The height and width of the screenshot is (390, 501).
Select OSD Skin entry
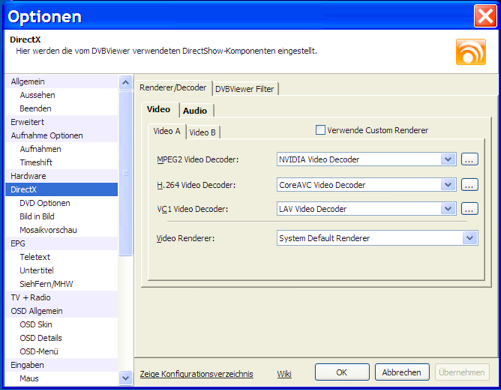(62, 324)
